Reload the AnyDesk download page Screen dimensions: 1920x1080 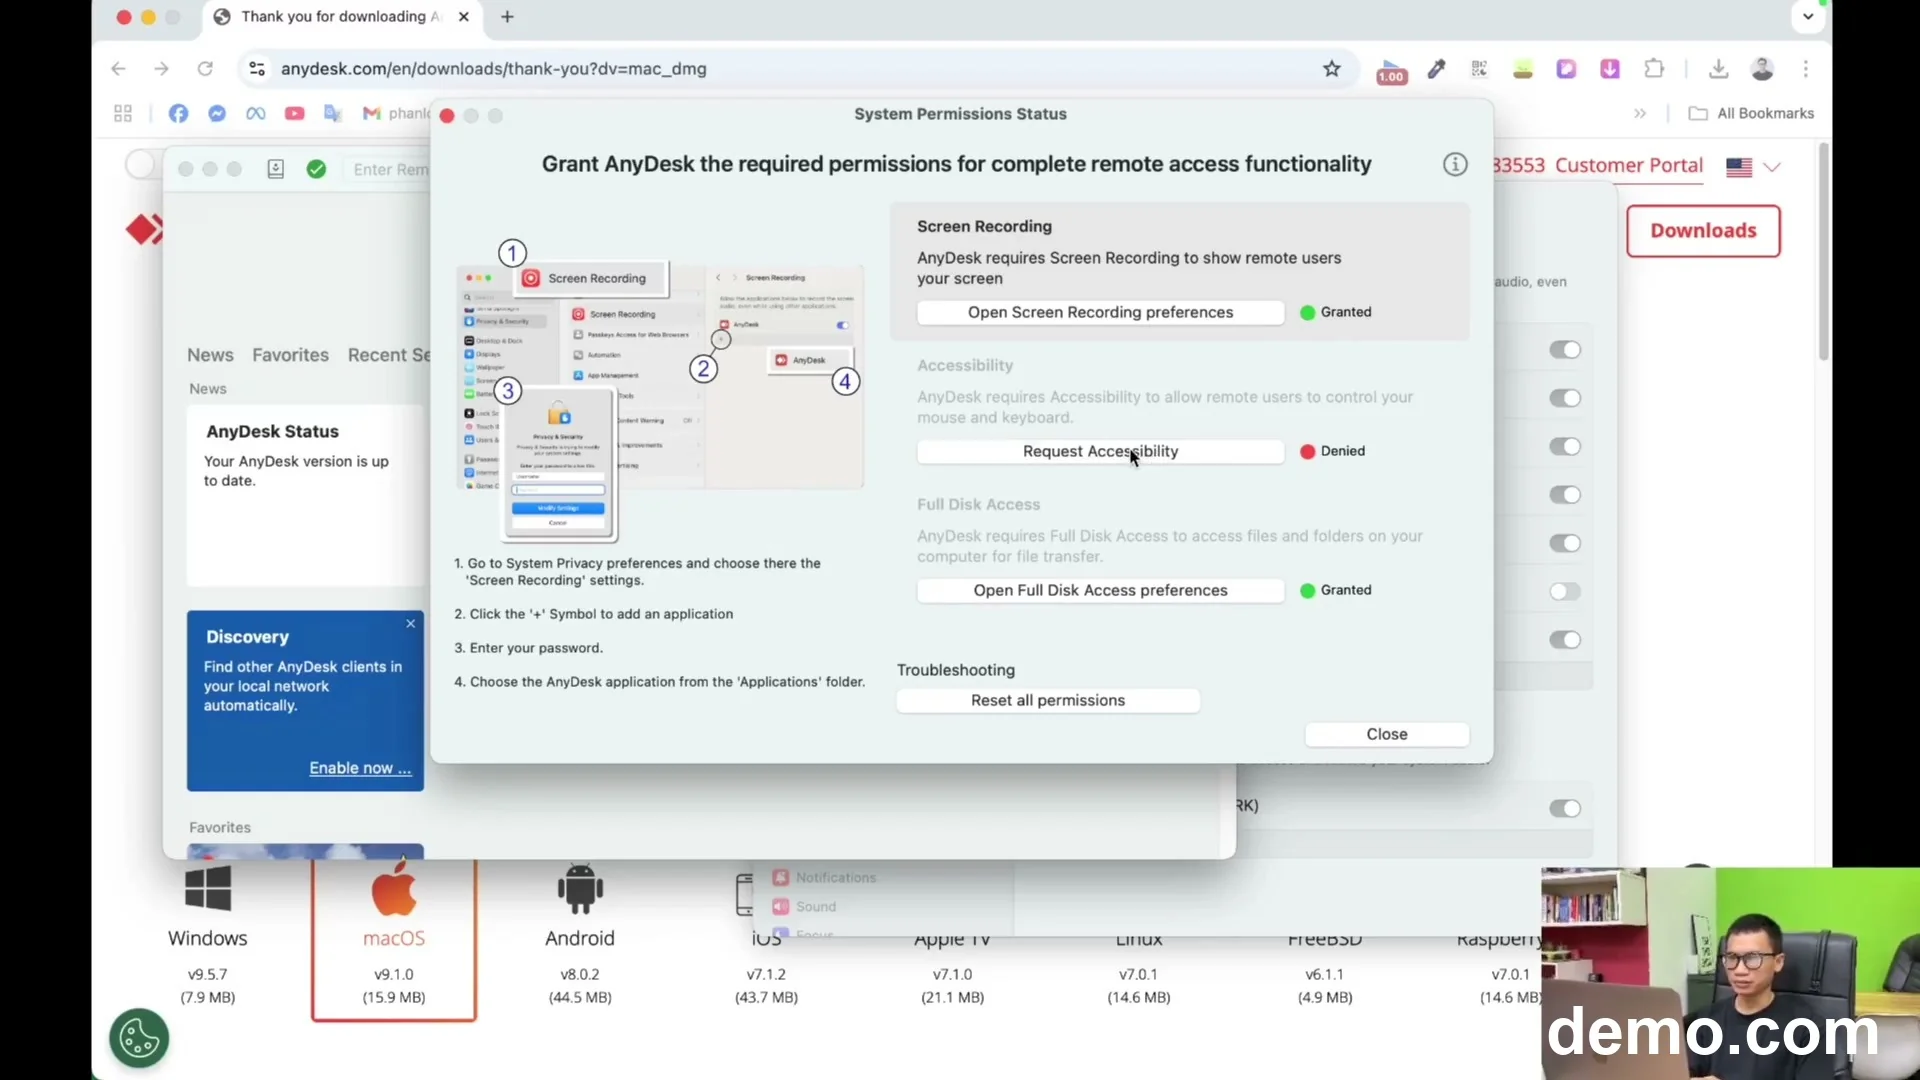(205, 69)
